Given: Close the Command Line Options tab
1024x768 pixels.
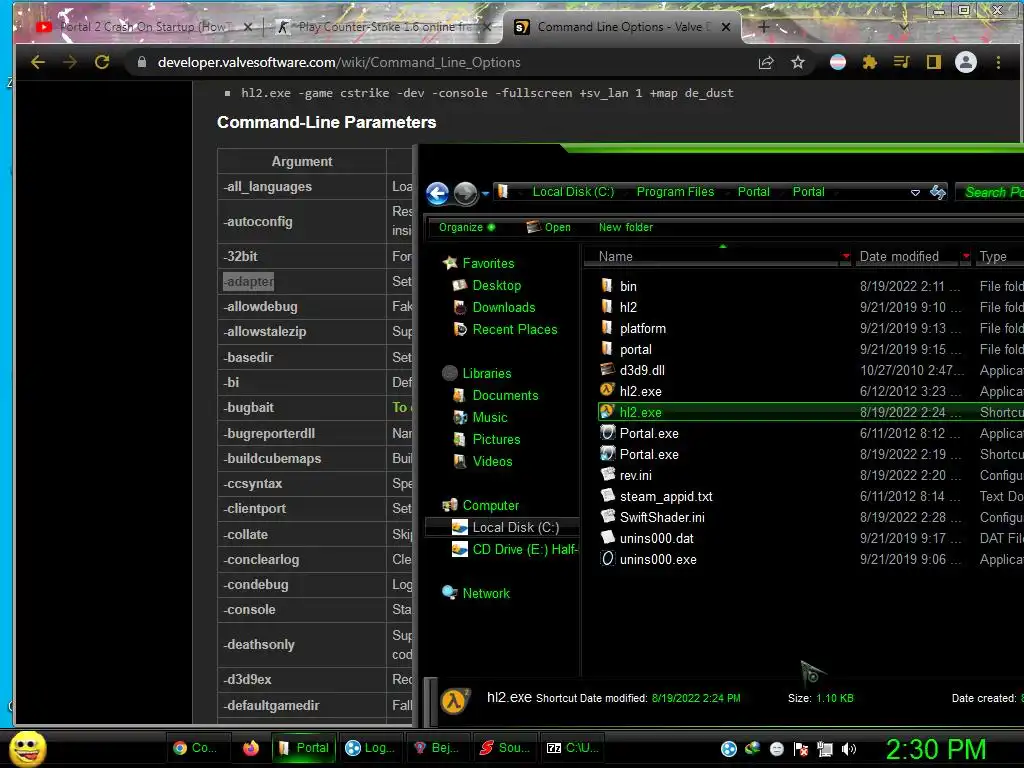Looking at the screenshot, I should (726, 27).
